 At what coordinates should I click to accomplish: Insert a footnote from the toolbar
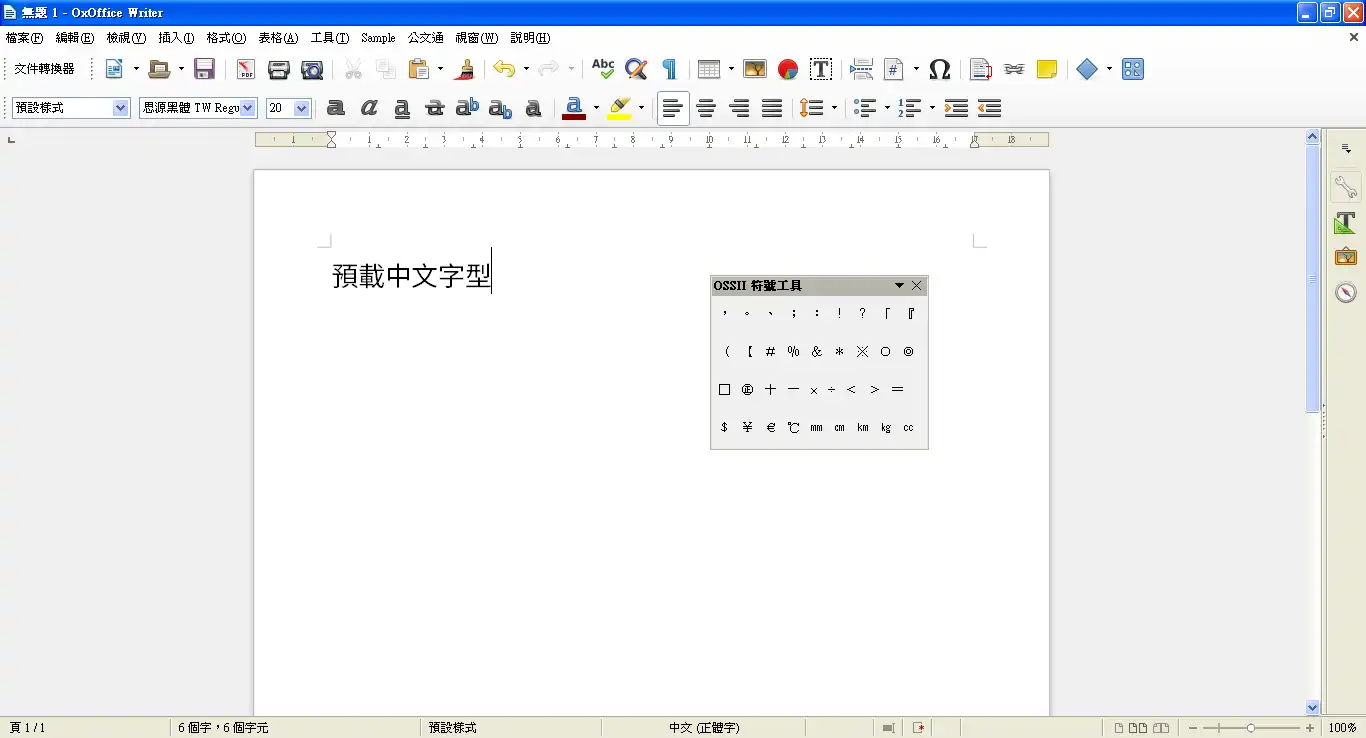coord(981,69)
